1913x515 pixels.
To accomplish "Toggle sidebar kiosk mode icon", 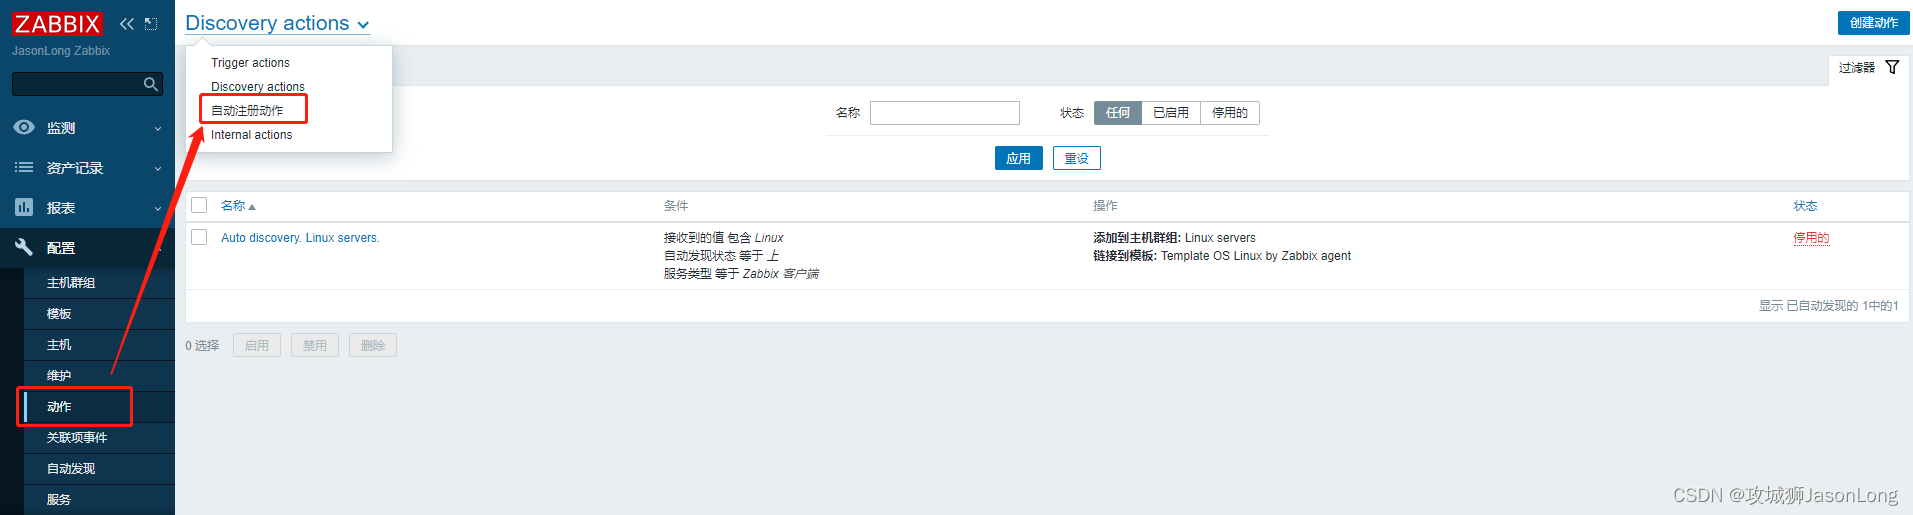I will (151, 24).
